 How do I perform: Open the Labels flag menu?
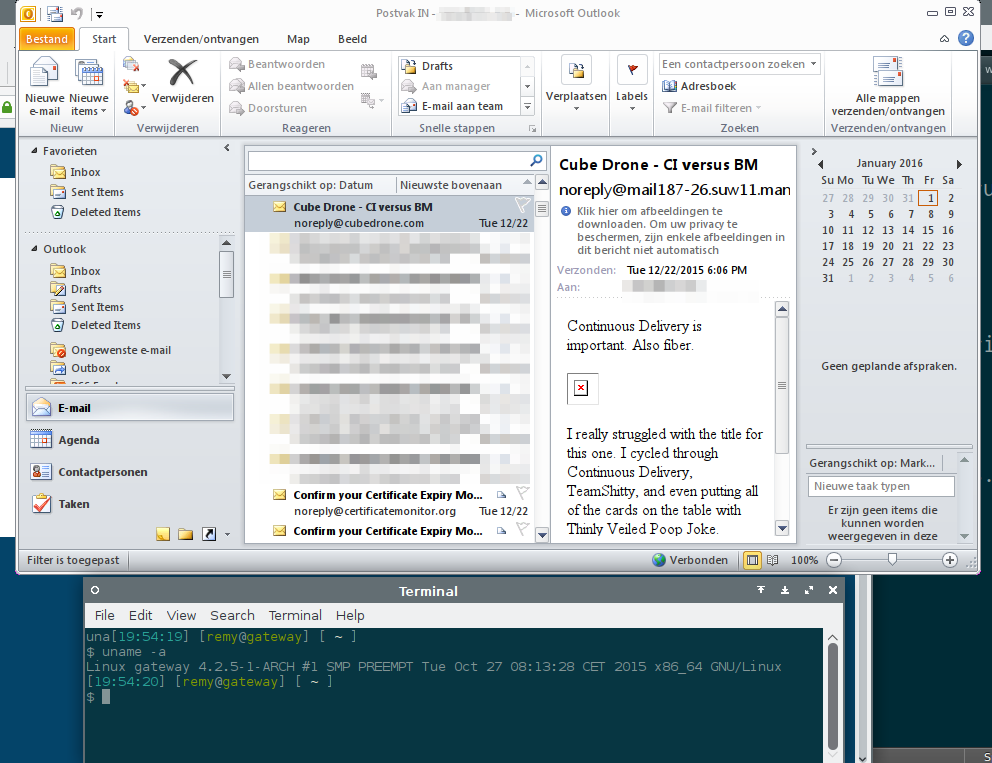(x=632, y=85)
